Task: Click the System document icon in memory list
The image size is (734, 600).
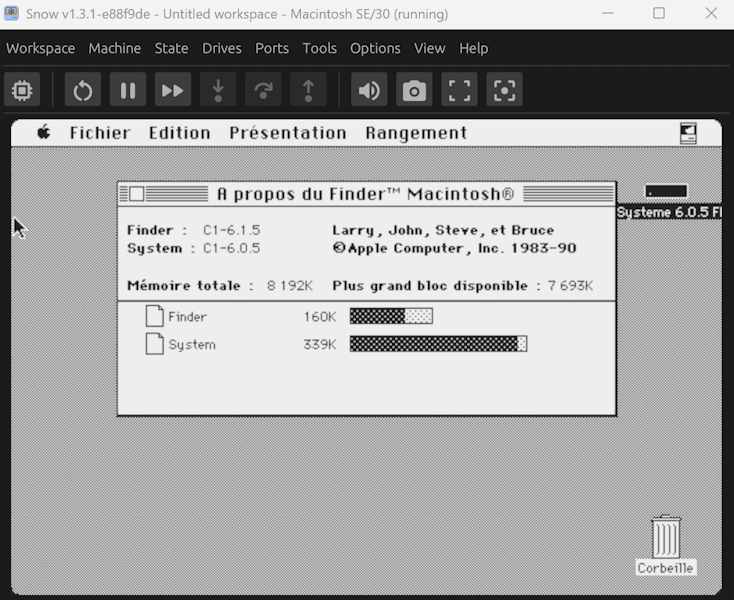Action: (154, 344)
